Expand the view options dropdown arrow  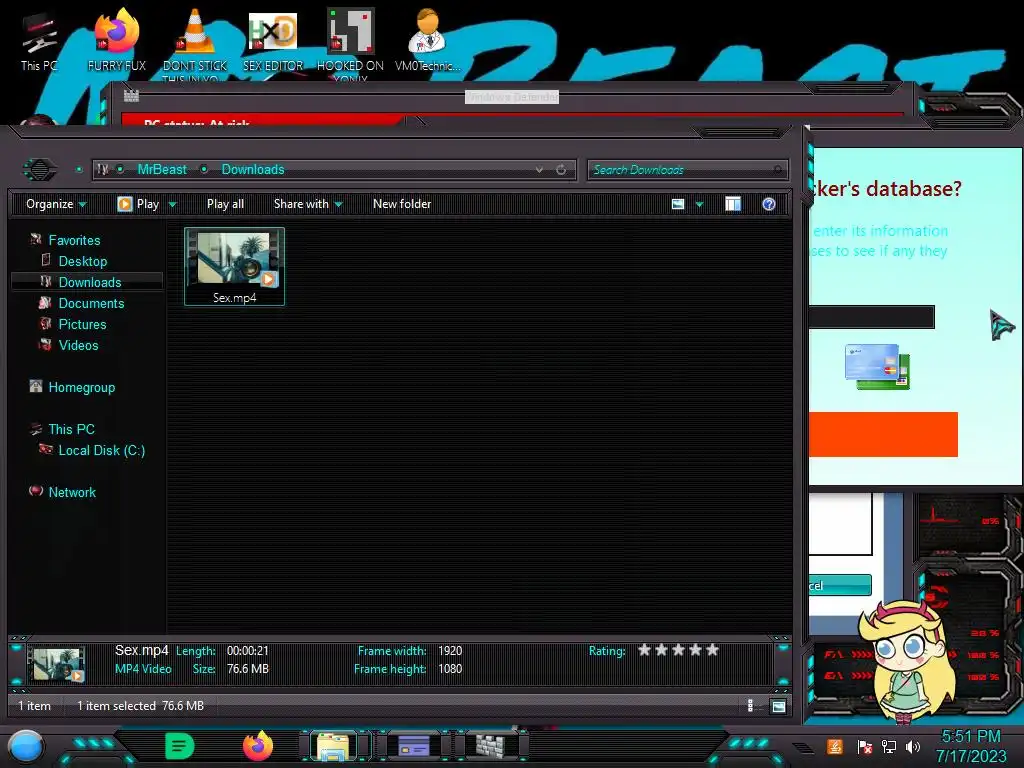click(x=699, y=204)
